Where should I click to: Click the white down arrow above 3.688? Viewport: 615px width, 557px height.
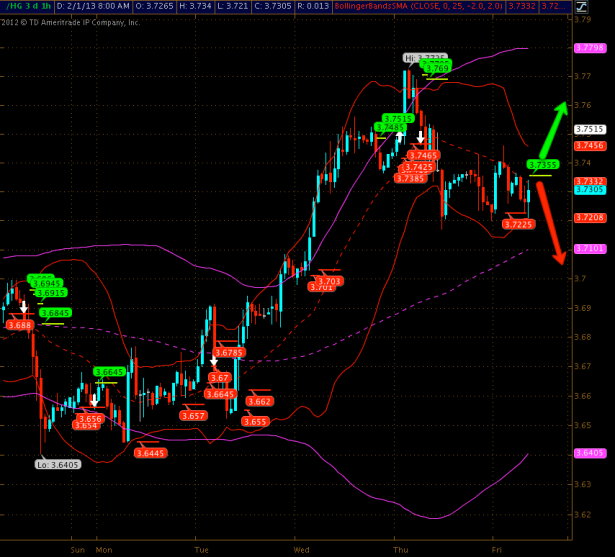pyautogui.click(x=23, y=308)
